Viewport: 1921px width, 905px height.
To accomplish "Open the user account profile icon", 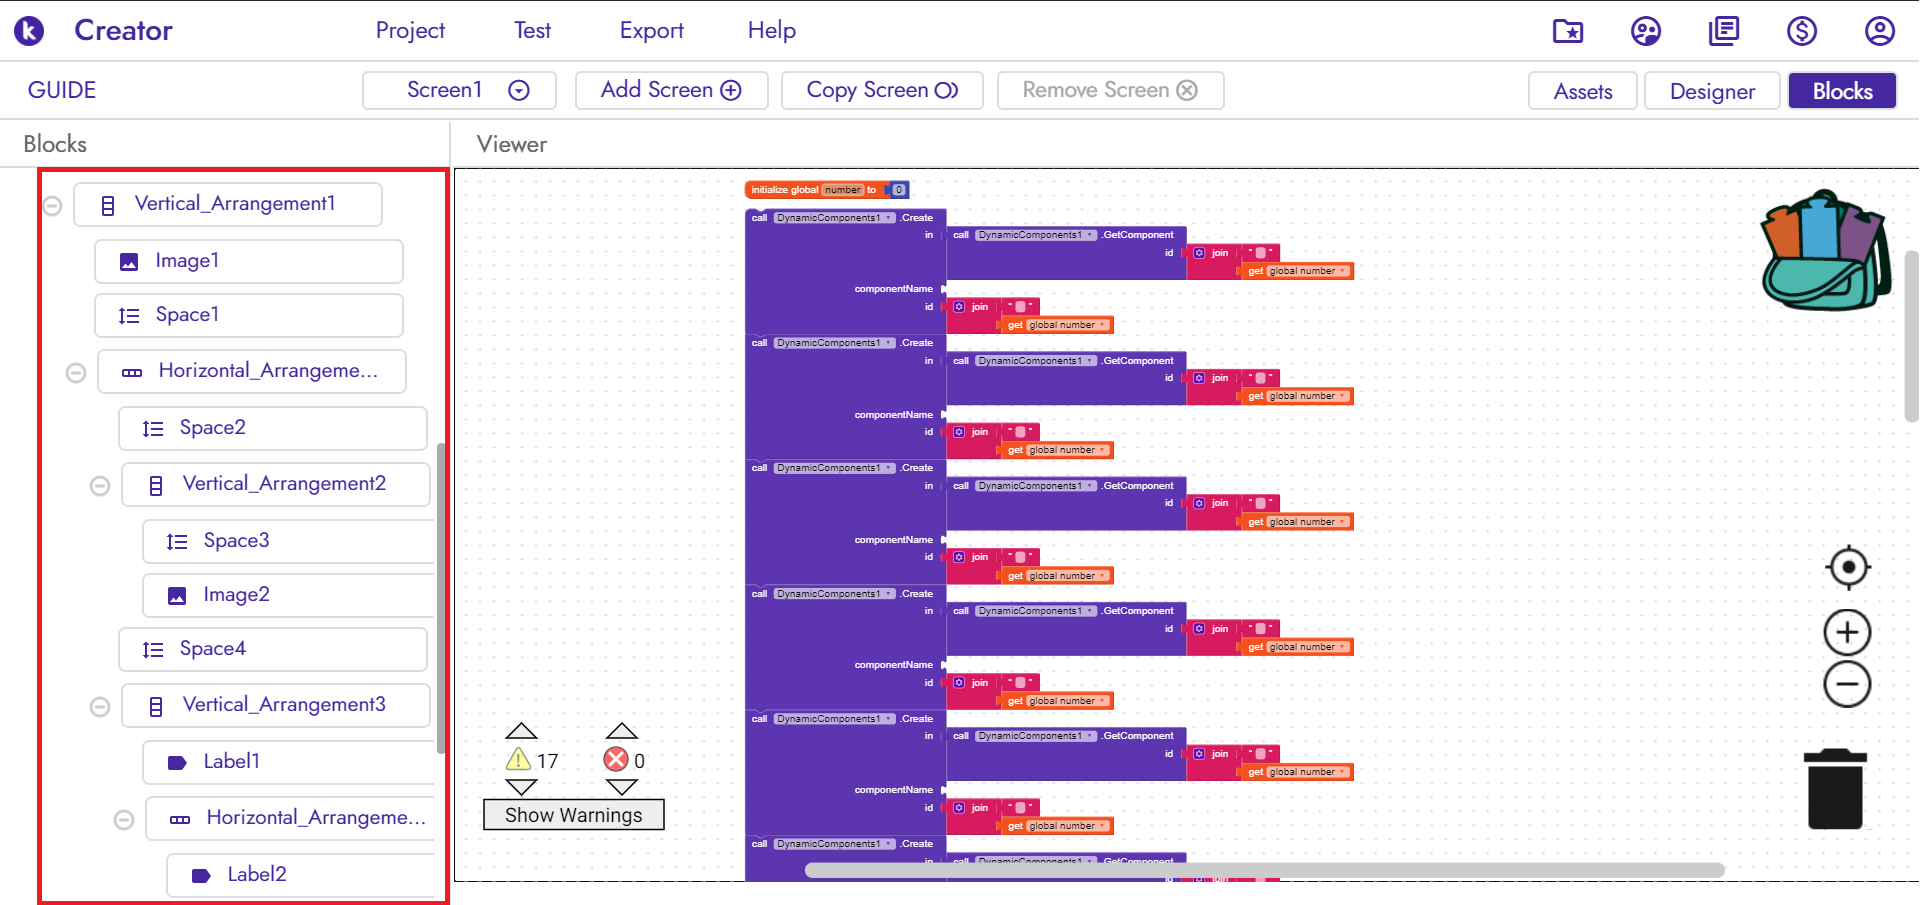I will tap(1879, 31).
